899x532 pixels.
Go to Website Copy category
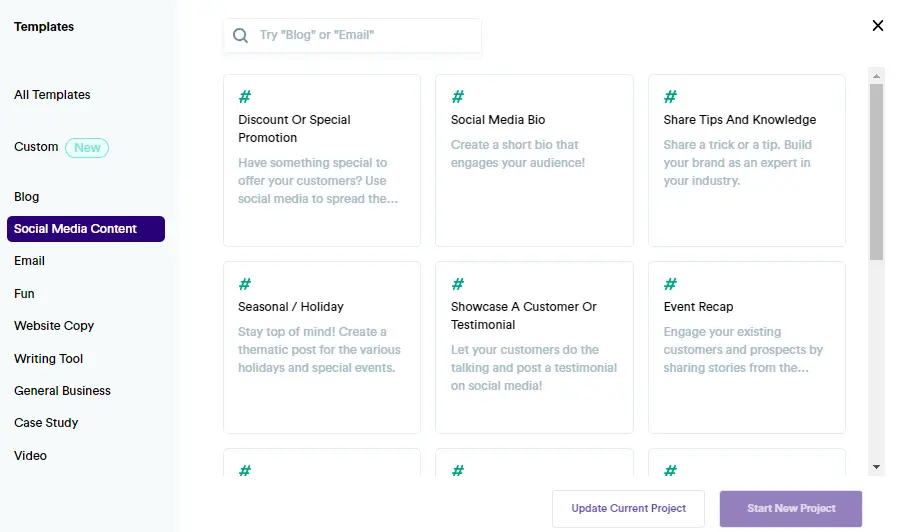click(54, 326)
